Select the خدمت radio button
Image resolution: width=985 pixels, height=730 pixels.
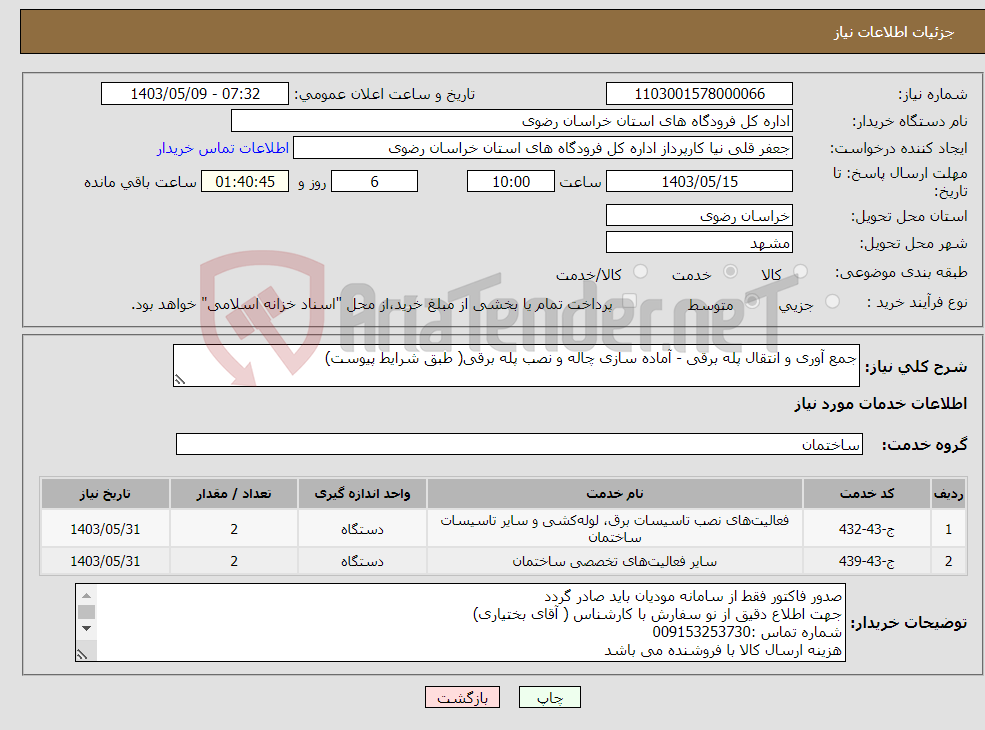(730, 272)
